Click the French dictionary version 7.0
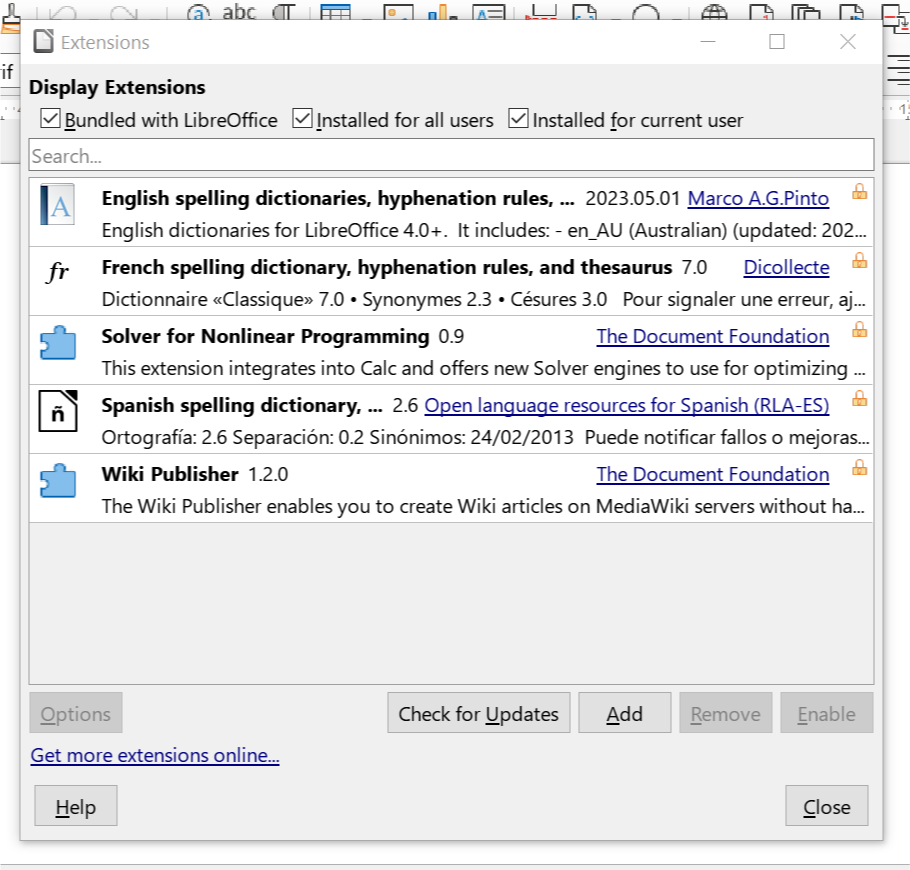This screenshot has height=870, width=910. pos(694,268)
